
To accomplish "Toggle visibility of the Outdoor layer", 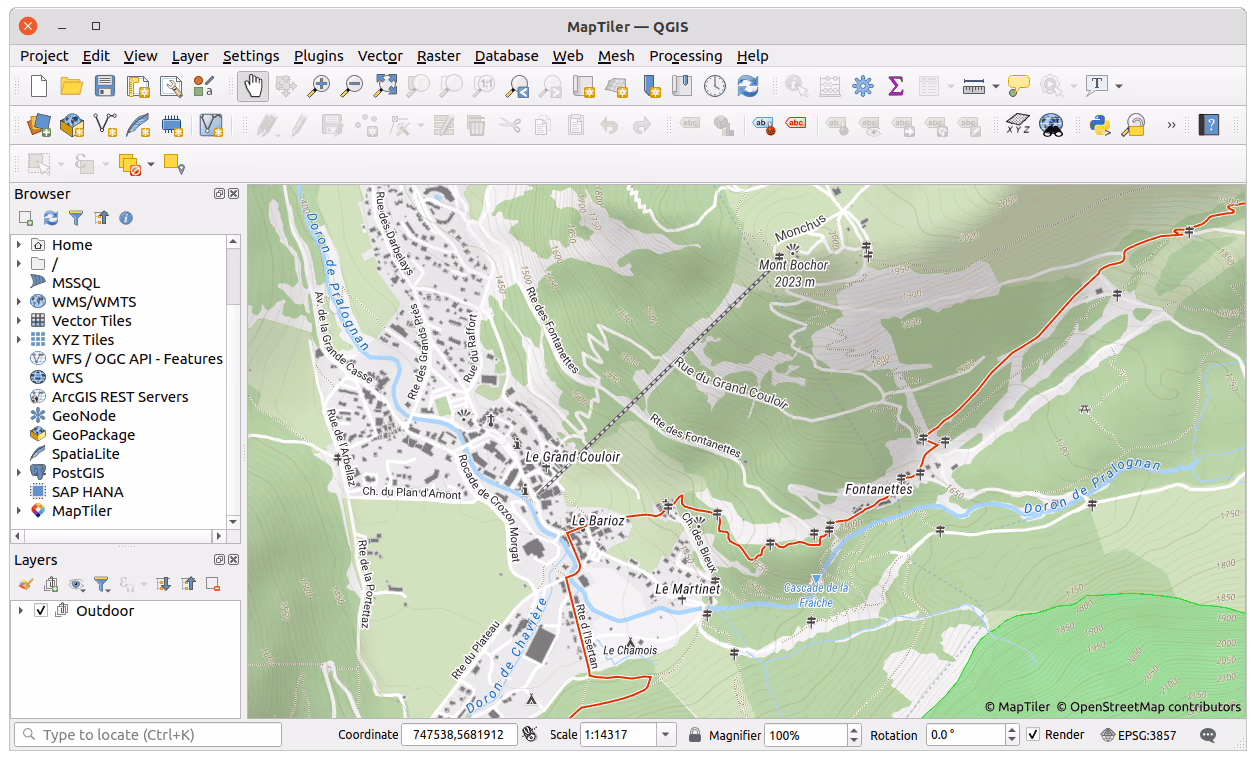I will [41, 611].
